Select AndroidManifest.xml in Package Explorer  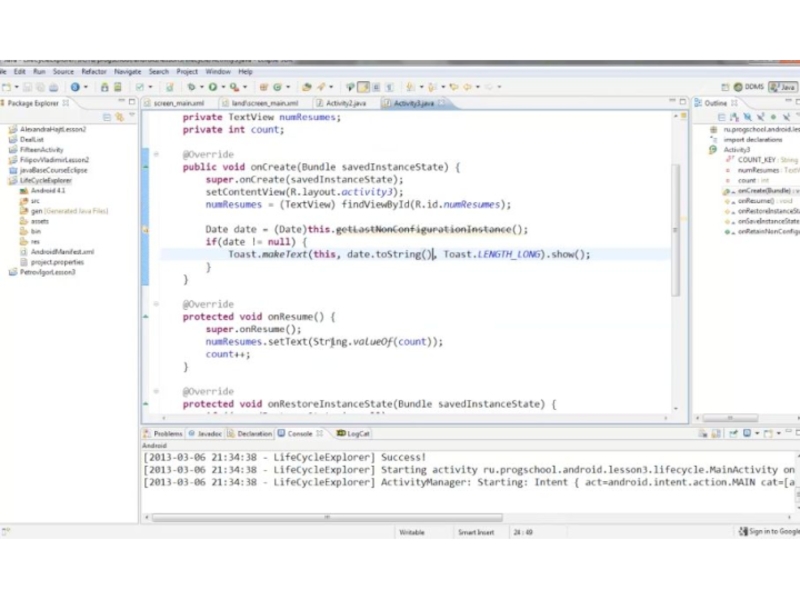point(61,252)
